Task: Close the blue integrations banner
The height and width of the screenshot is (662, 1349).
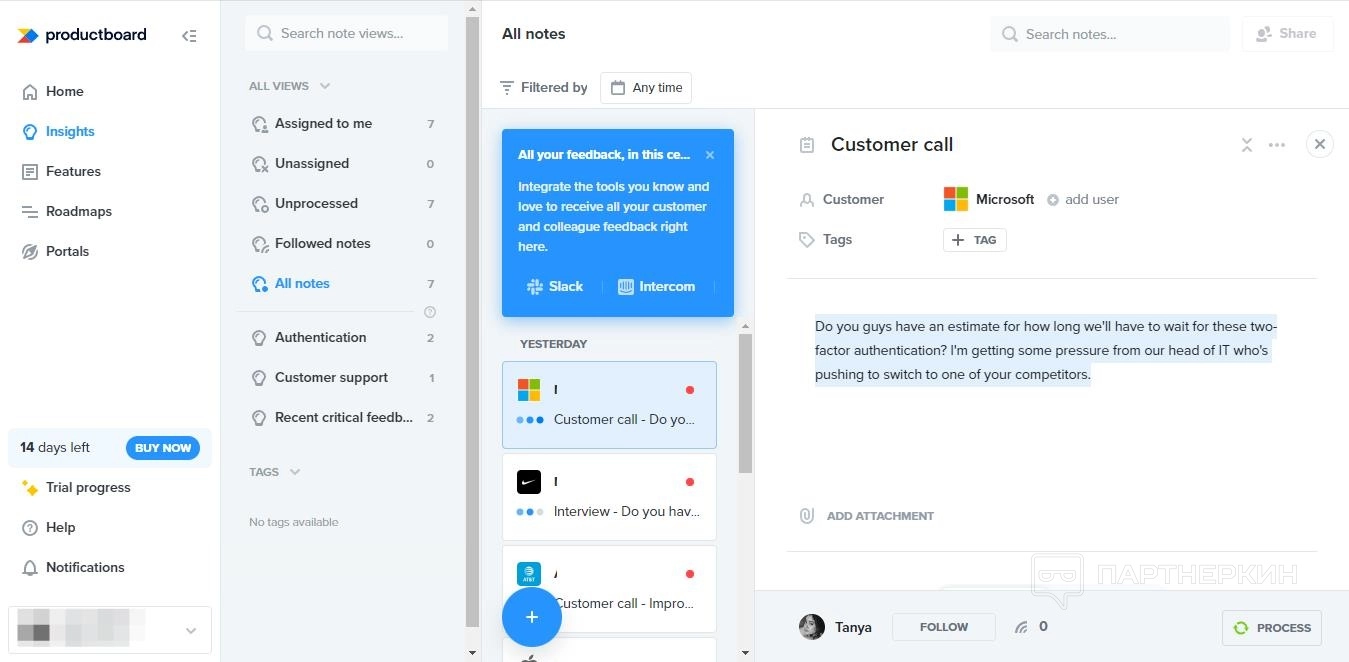Action: (x=710, y=155)
